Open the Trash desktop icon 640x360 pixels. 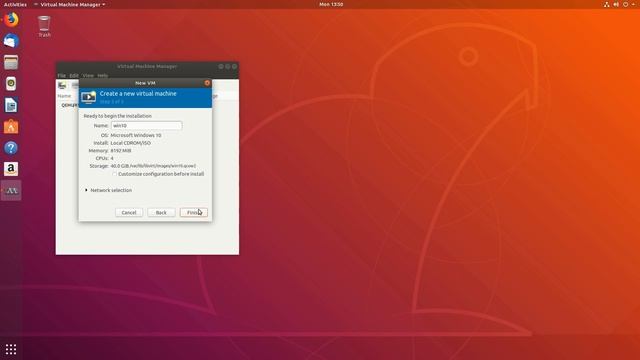(x=44, y=26)
